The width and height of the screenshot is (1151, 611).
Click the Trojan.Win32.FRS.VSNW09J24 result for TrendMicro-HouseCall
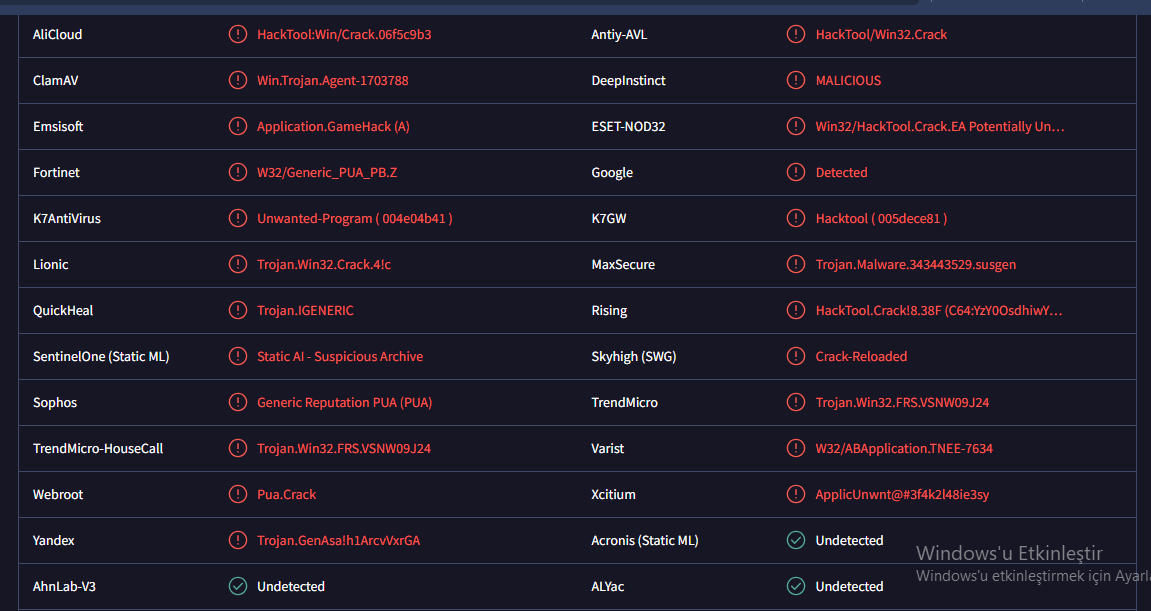click(344, 449)
